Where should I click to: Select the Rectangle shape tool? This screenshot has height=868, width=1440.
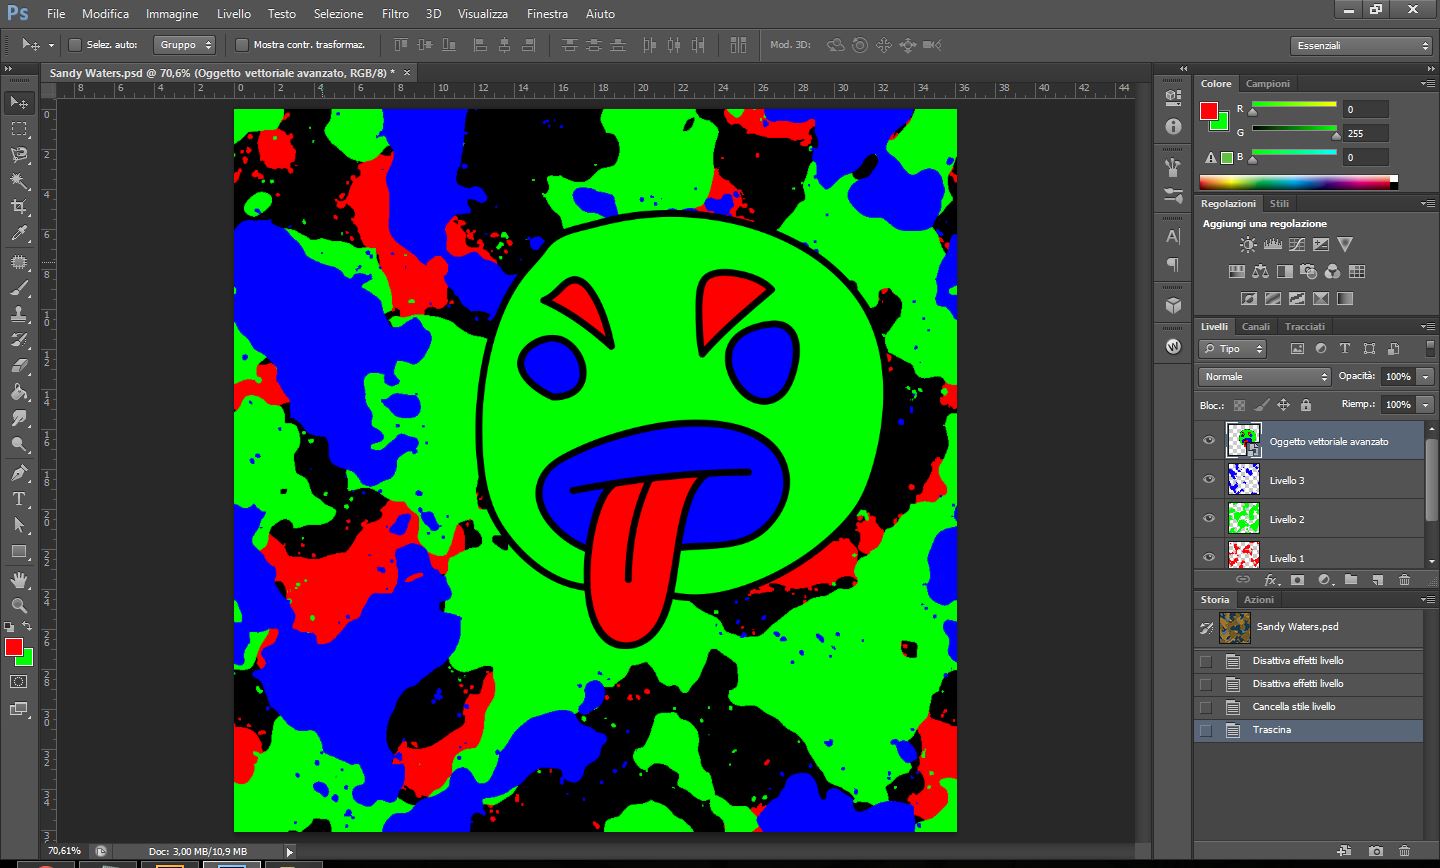coord(19,551)
